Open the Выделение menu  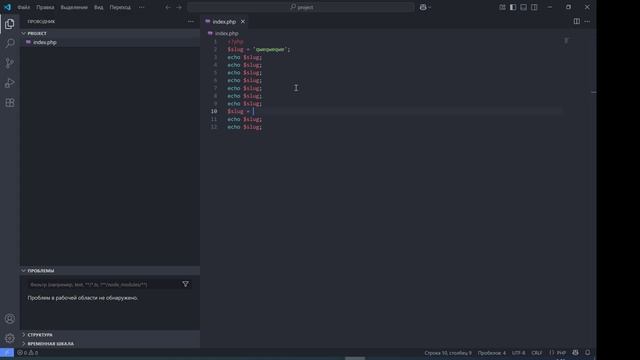pyautogui.click(x=74, y=7)
